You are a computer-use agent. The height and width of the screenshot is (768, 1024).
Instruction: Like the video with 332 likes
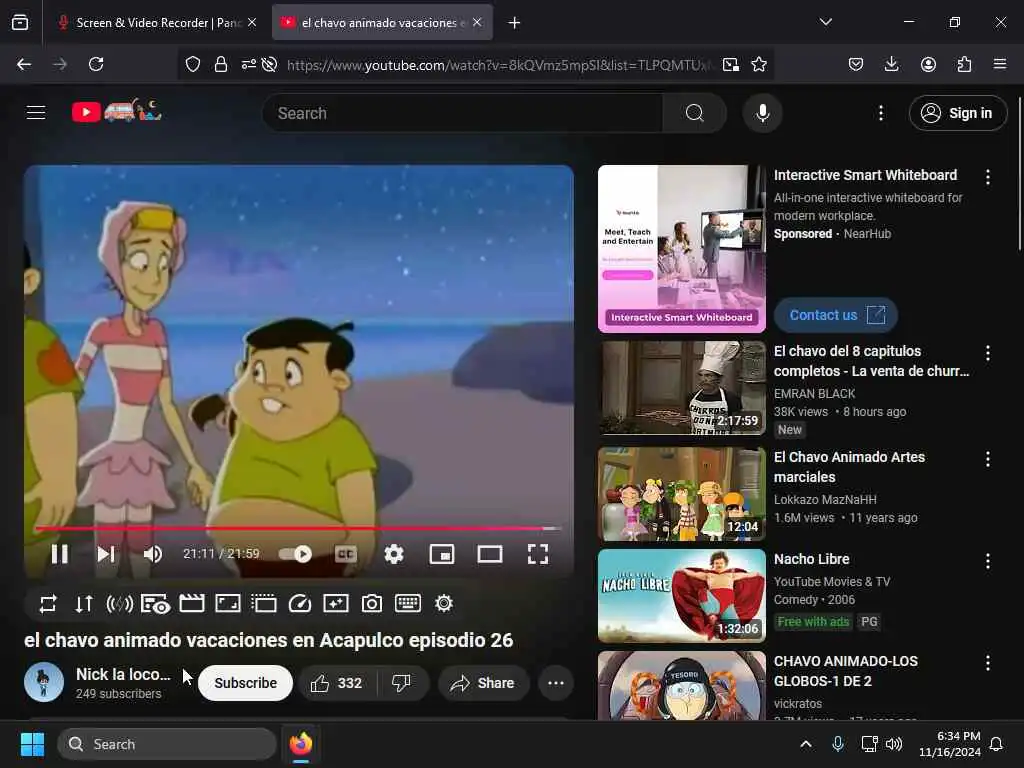336,683
